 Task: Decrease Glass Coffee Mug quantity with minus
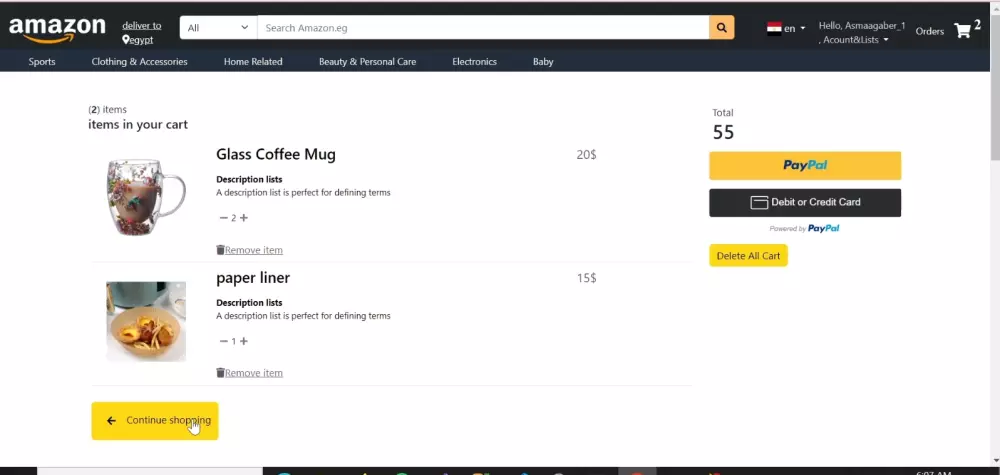click(x=223, y=218)
